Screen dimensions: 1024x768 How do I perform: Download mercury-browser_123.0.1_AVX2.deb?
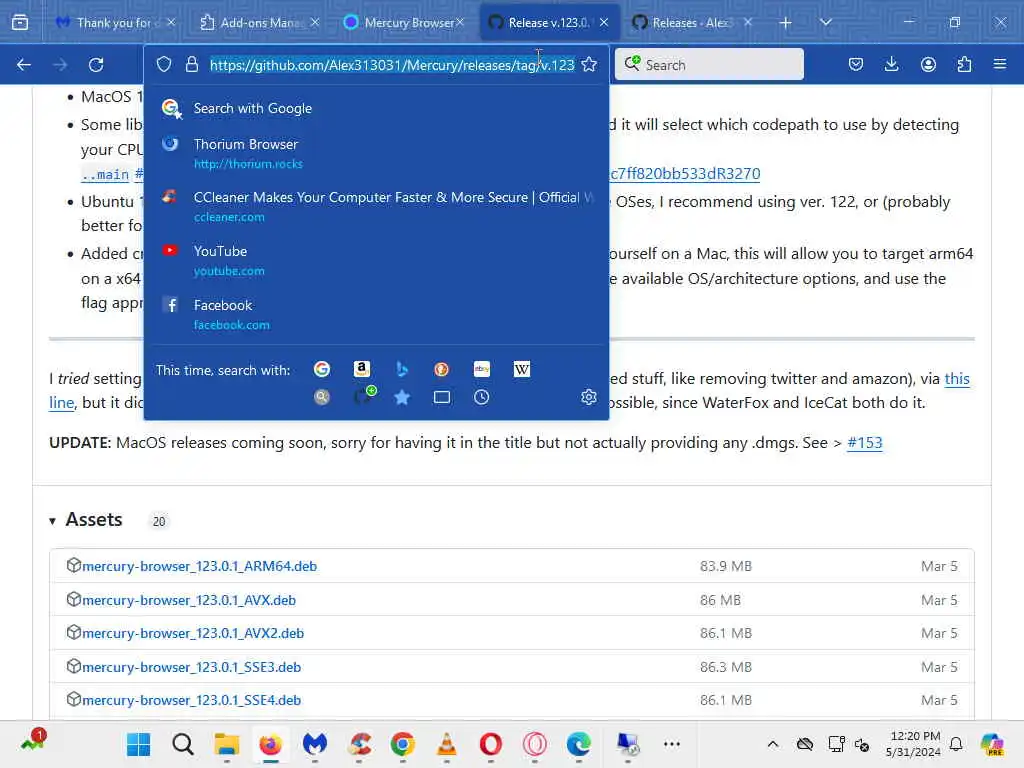click(193, 633)
